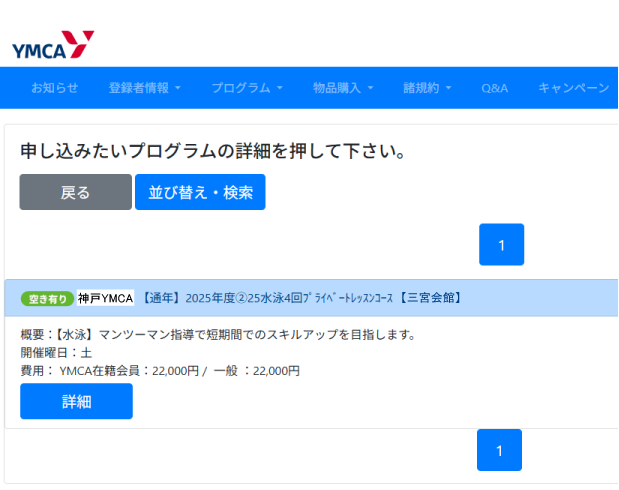Image resolution: width=619 pixels, height=490 pixels.
Task: Expand the 登録者情報 dropdown menu
Action: click(x=144, y=88)
